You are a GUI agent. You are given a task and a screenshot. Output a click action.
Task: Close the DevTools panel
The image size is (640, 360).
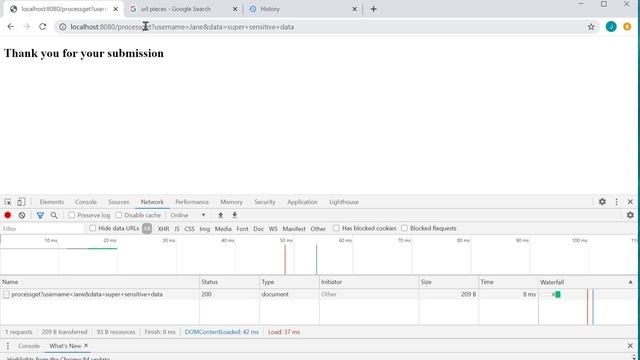(x=630, y=202)
